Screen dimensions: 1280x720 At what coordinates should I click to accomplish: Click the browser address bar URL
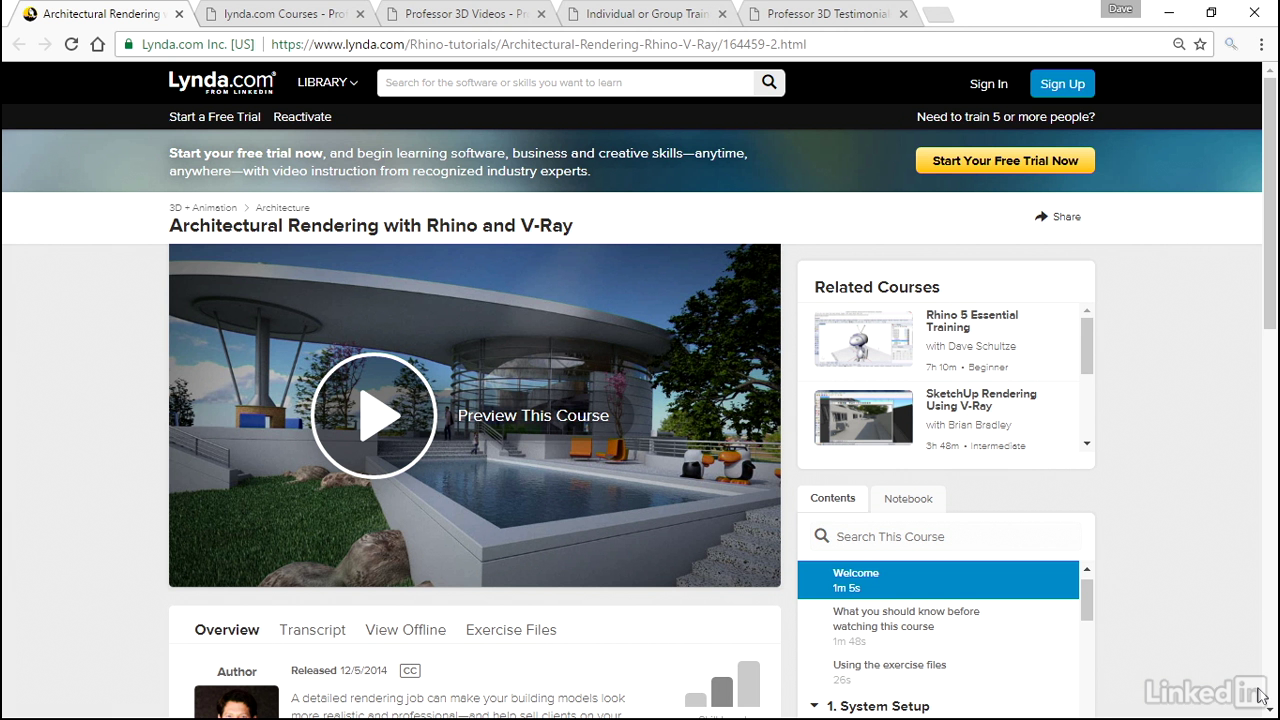point(538,44)
